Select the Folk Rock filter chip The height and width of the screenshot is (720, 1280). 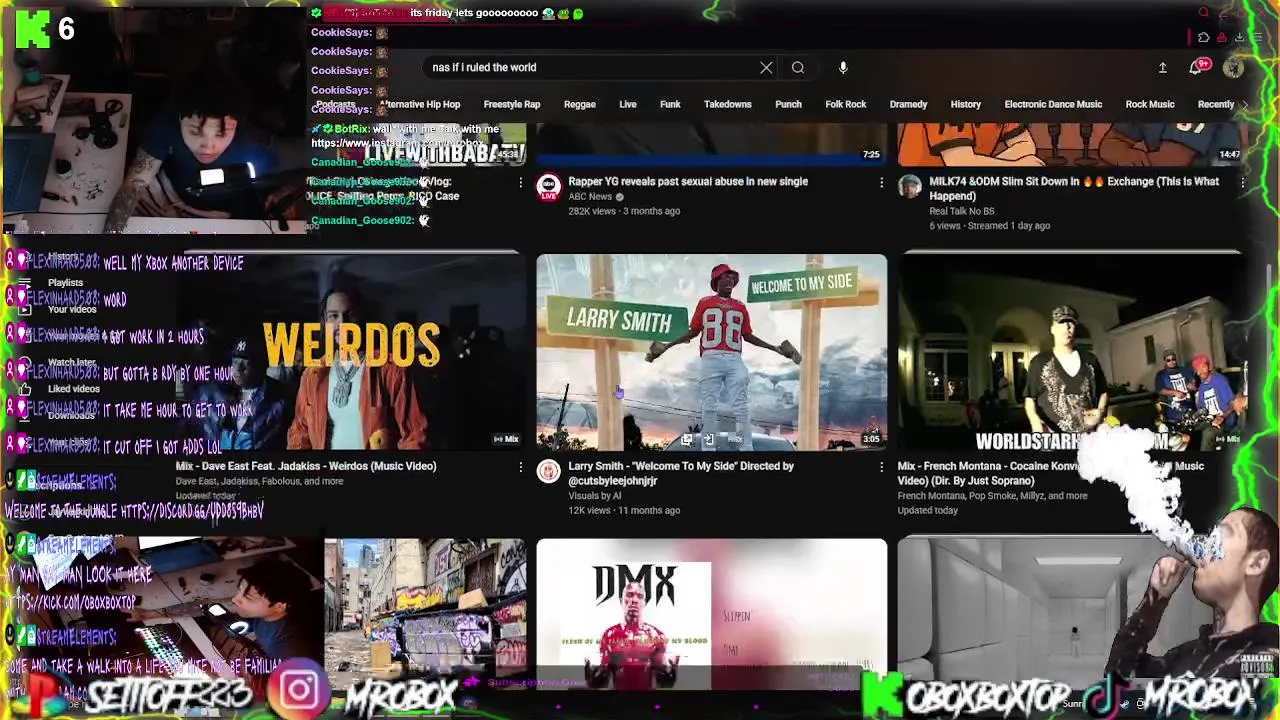pyautogui.click(x=845, y=104)
